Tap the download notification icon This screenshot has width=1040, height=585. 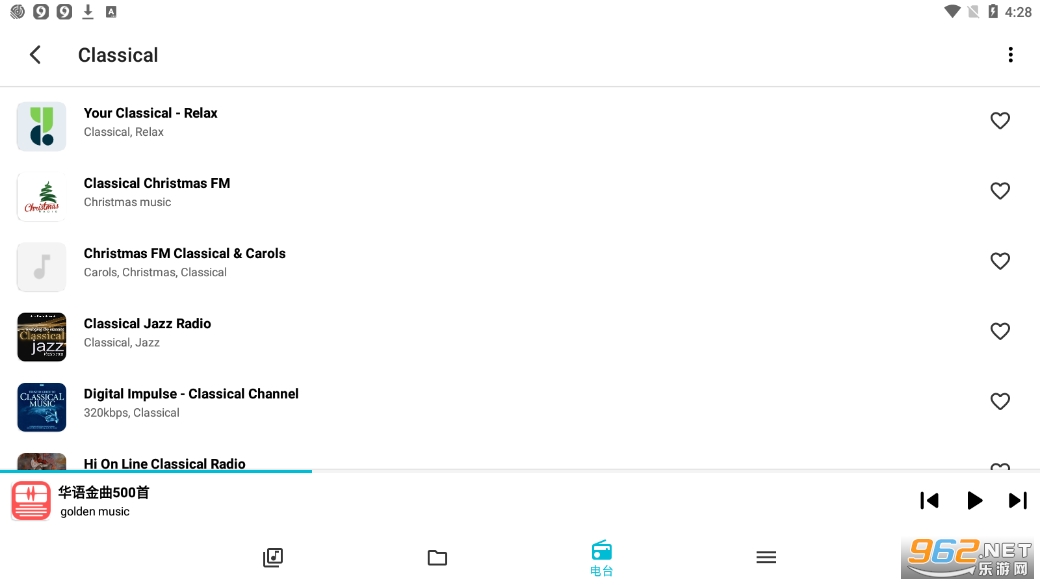point(88,12)
